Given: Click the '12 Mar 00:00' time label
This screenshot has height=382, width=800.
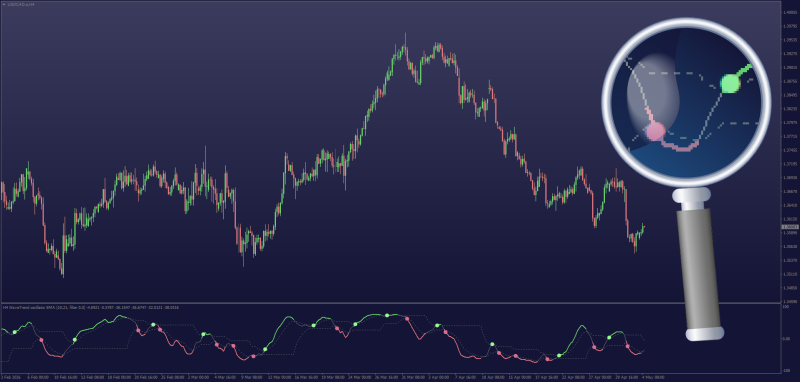Looking at the screenshot, I should pyautogui.click(x=280, y=377).
